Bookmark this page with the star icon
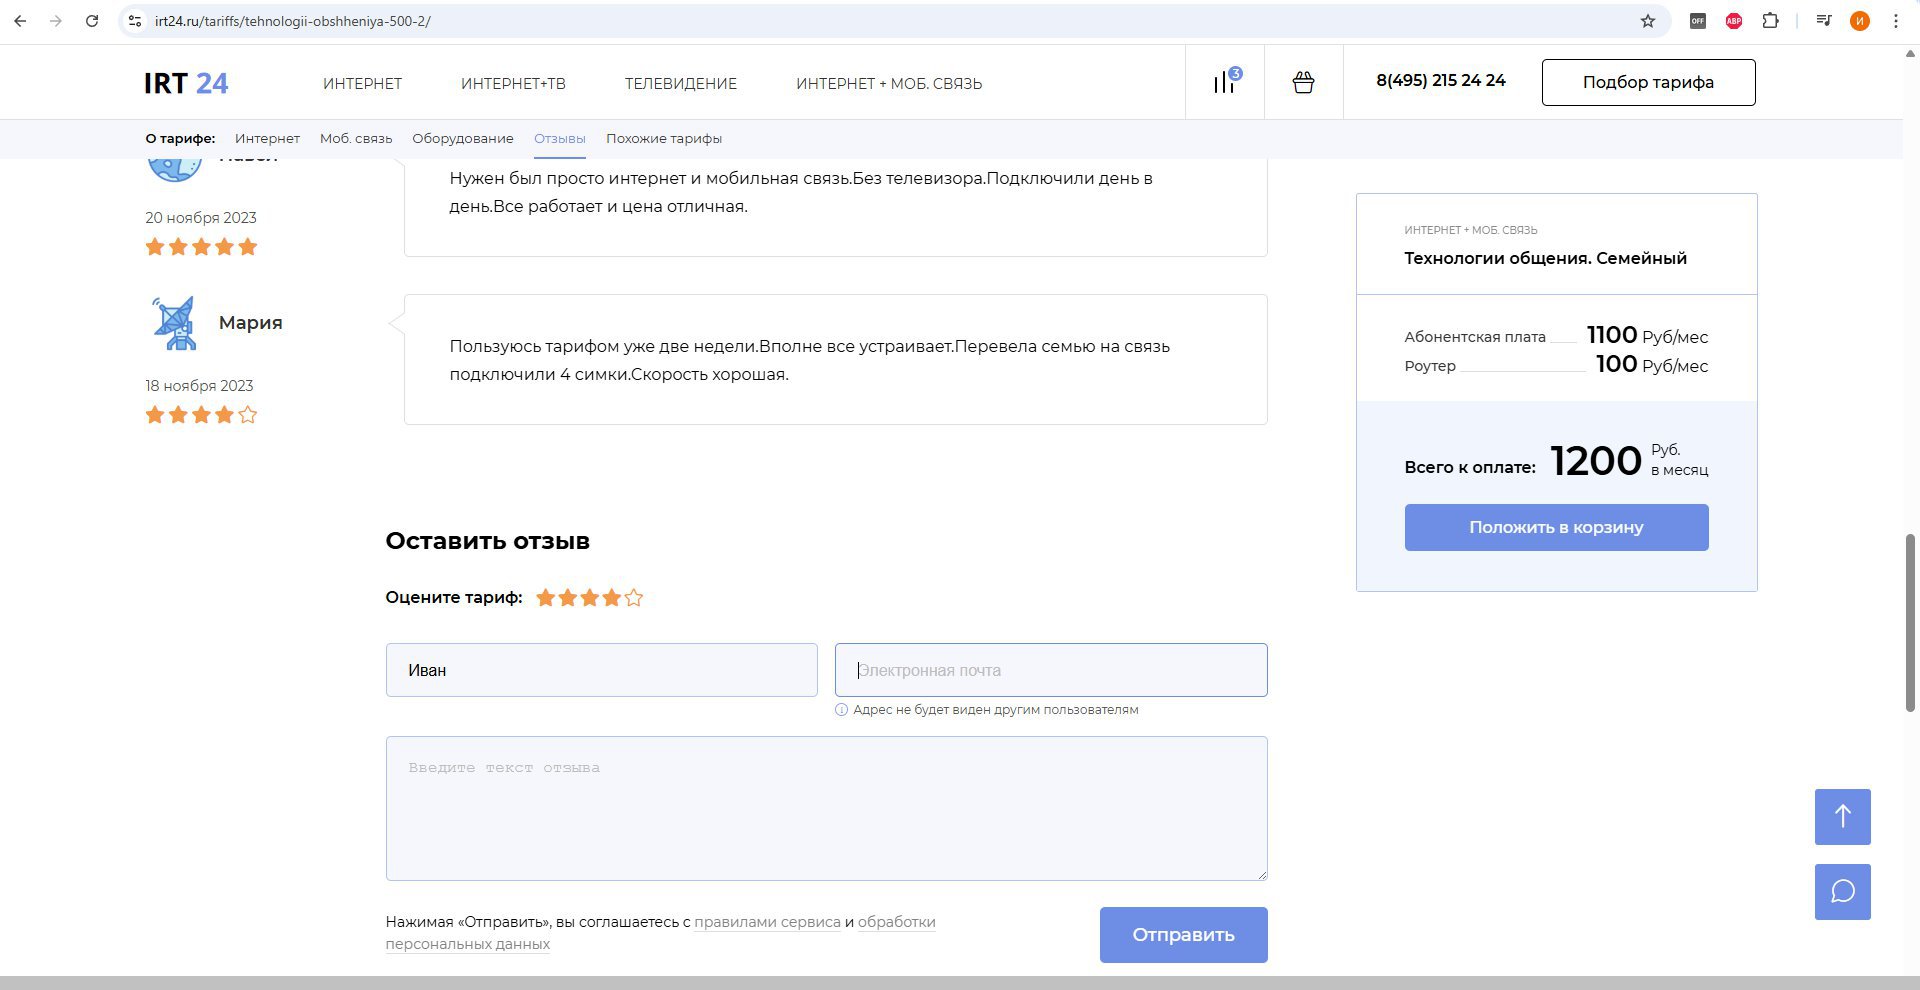1920x990 pixels. pos(1648,21)
